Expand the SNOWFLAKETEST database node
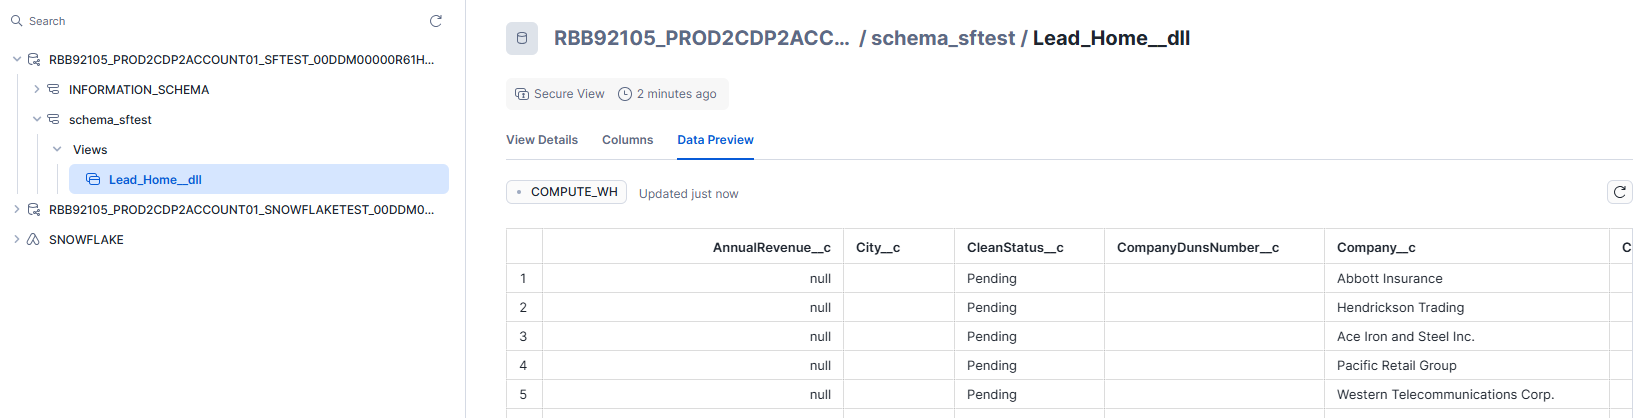1648x418 pixels. (17, 210)
